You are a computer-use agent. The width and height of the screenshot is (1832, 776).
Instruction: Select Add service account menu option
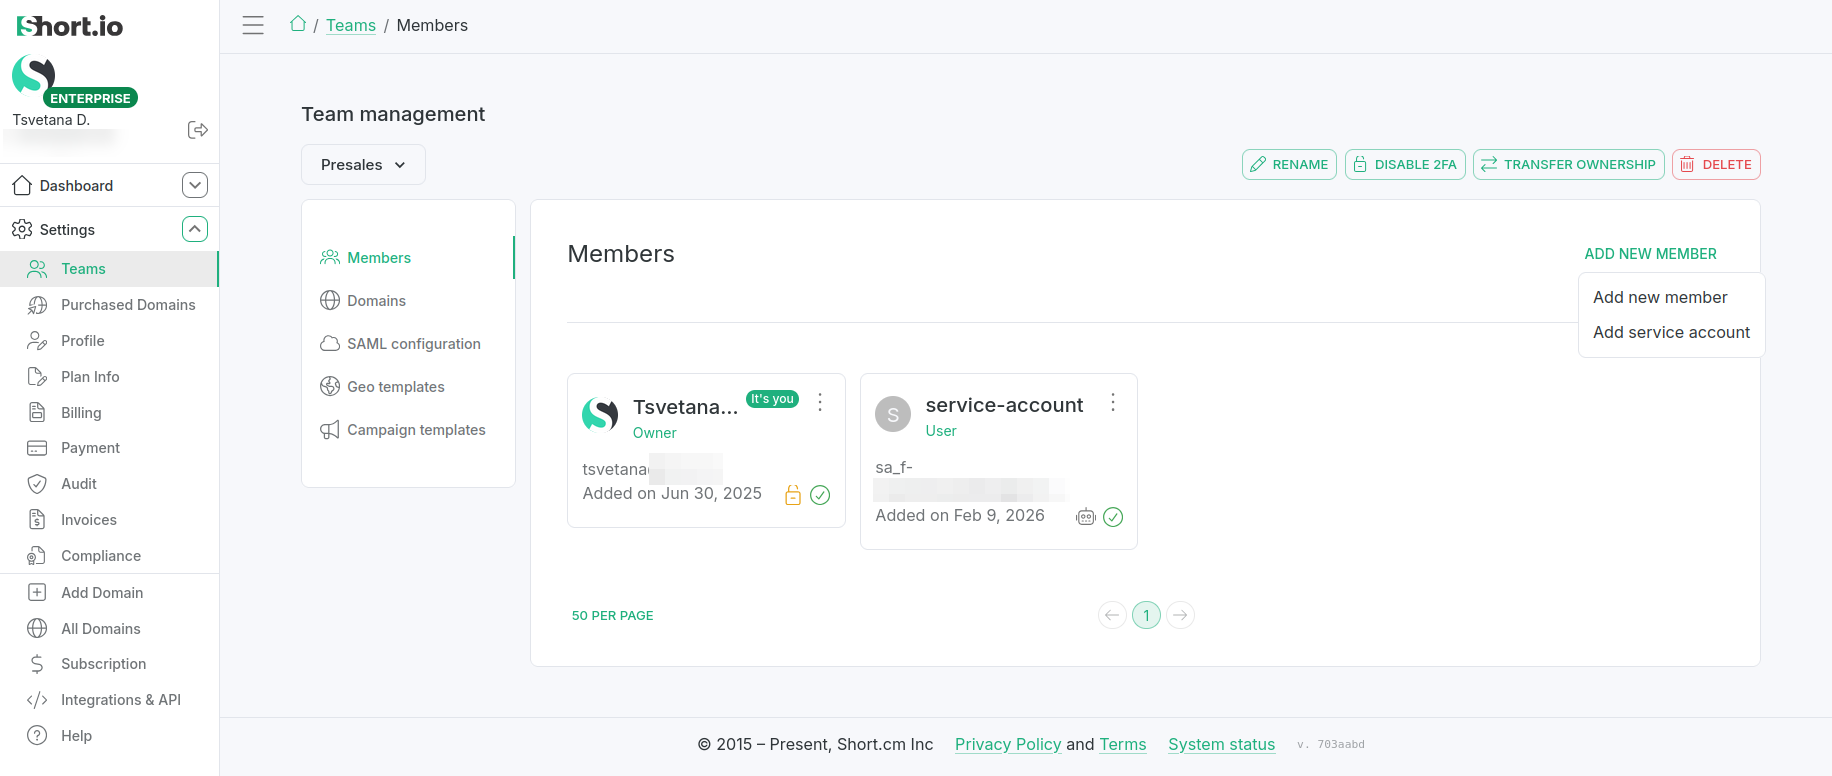point(1671,332)
